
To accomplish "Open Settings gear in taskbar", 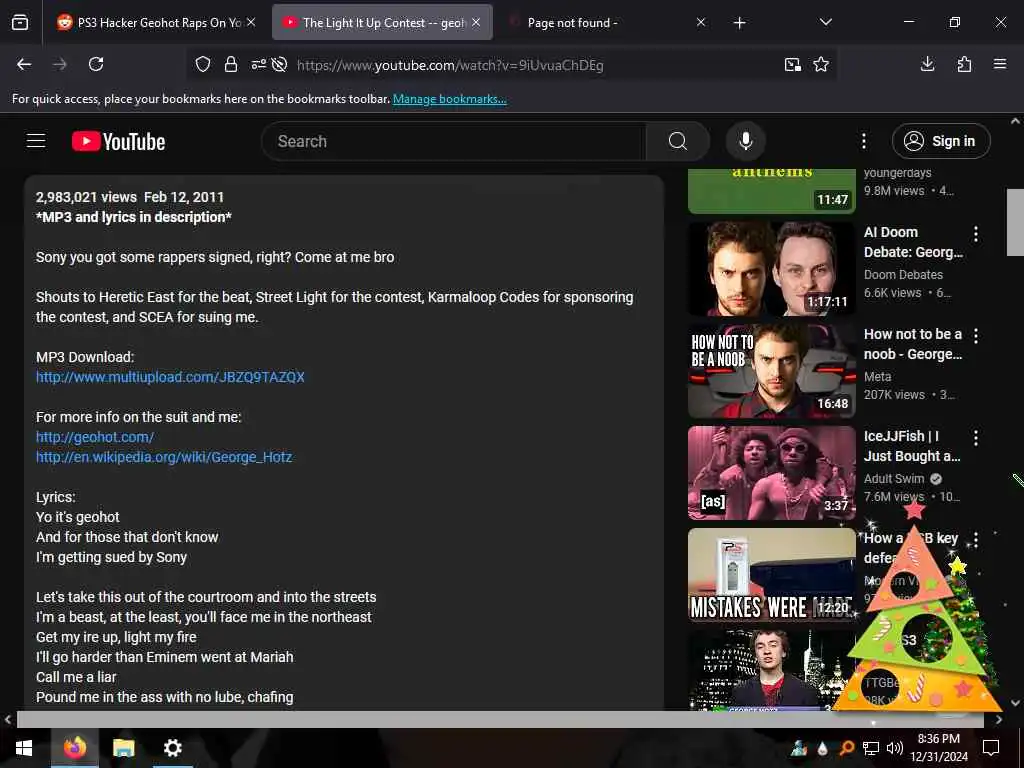I will tap(172, 748).
